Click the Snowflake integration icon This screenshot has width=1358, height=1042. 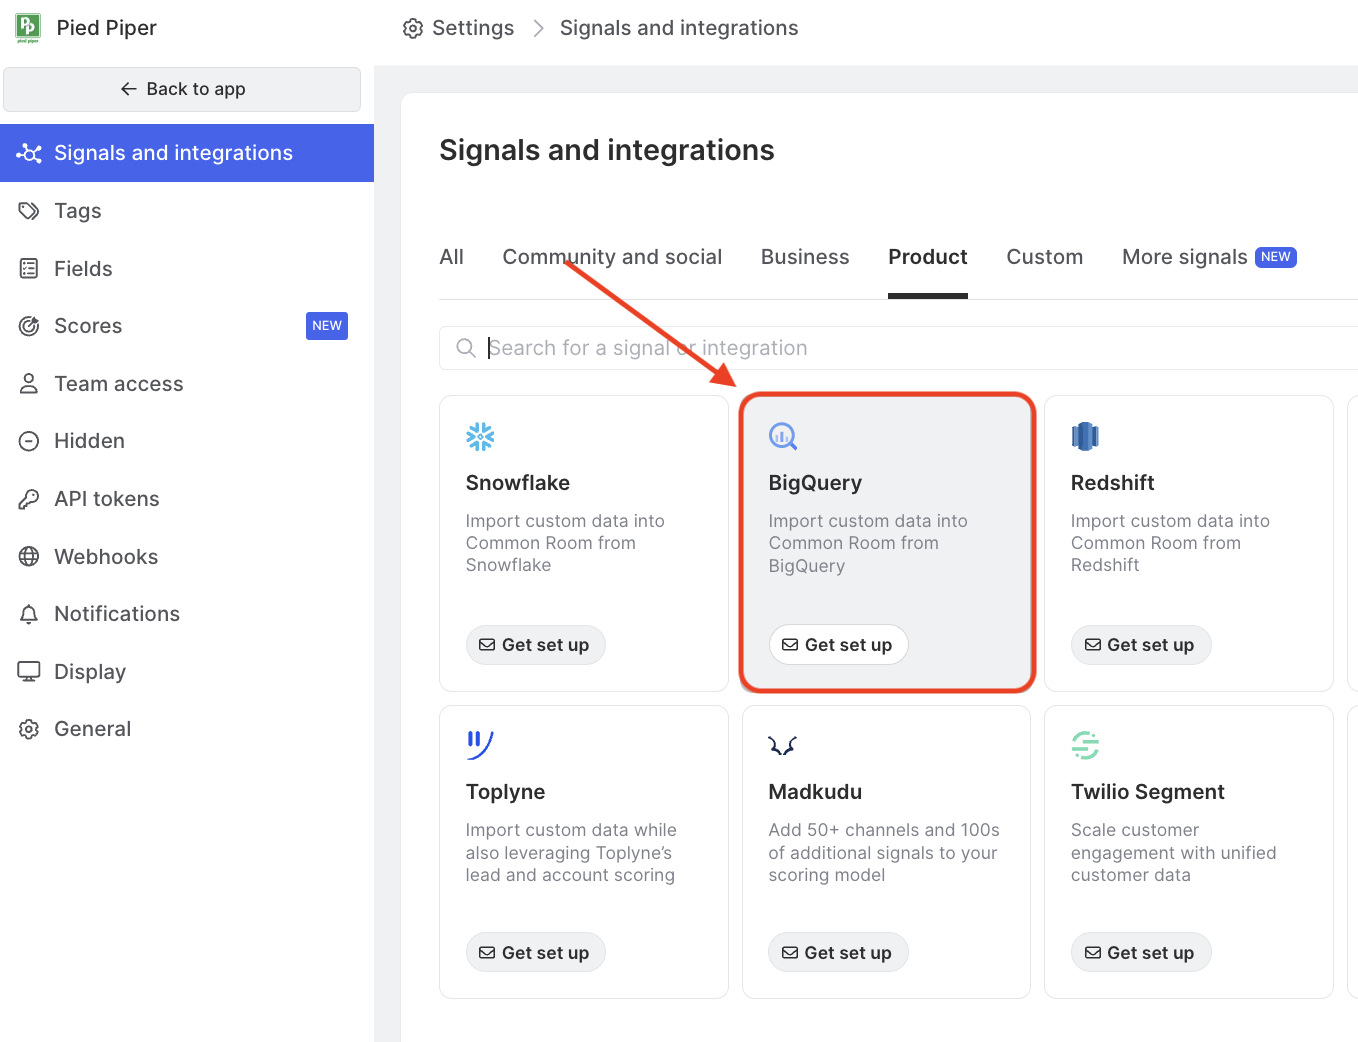480,436
